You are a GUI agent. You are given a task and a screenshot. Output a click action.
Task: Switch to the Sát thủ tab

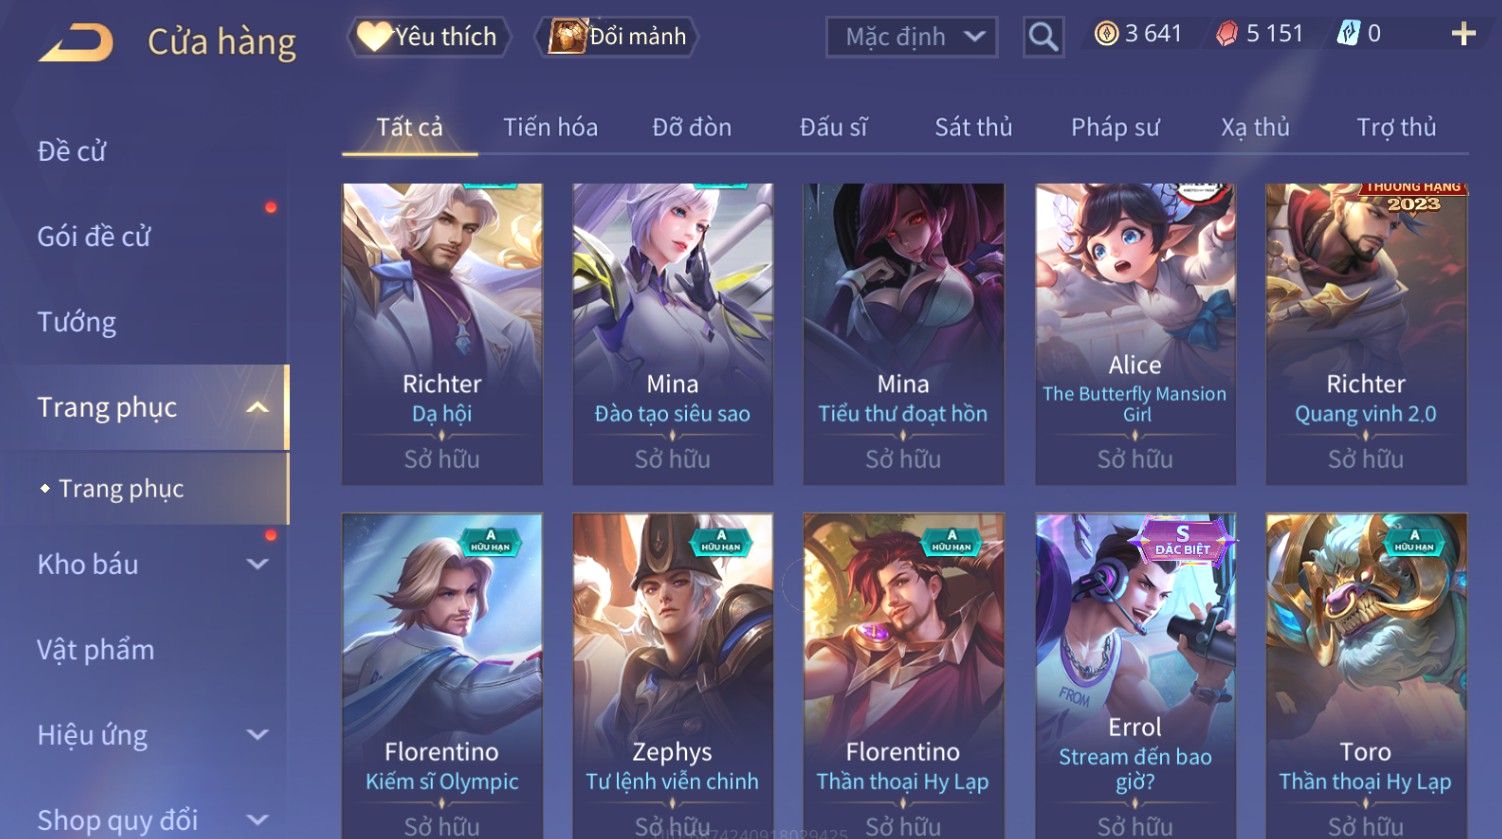click(x=973, y=128)
